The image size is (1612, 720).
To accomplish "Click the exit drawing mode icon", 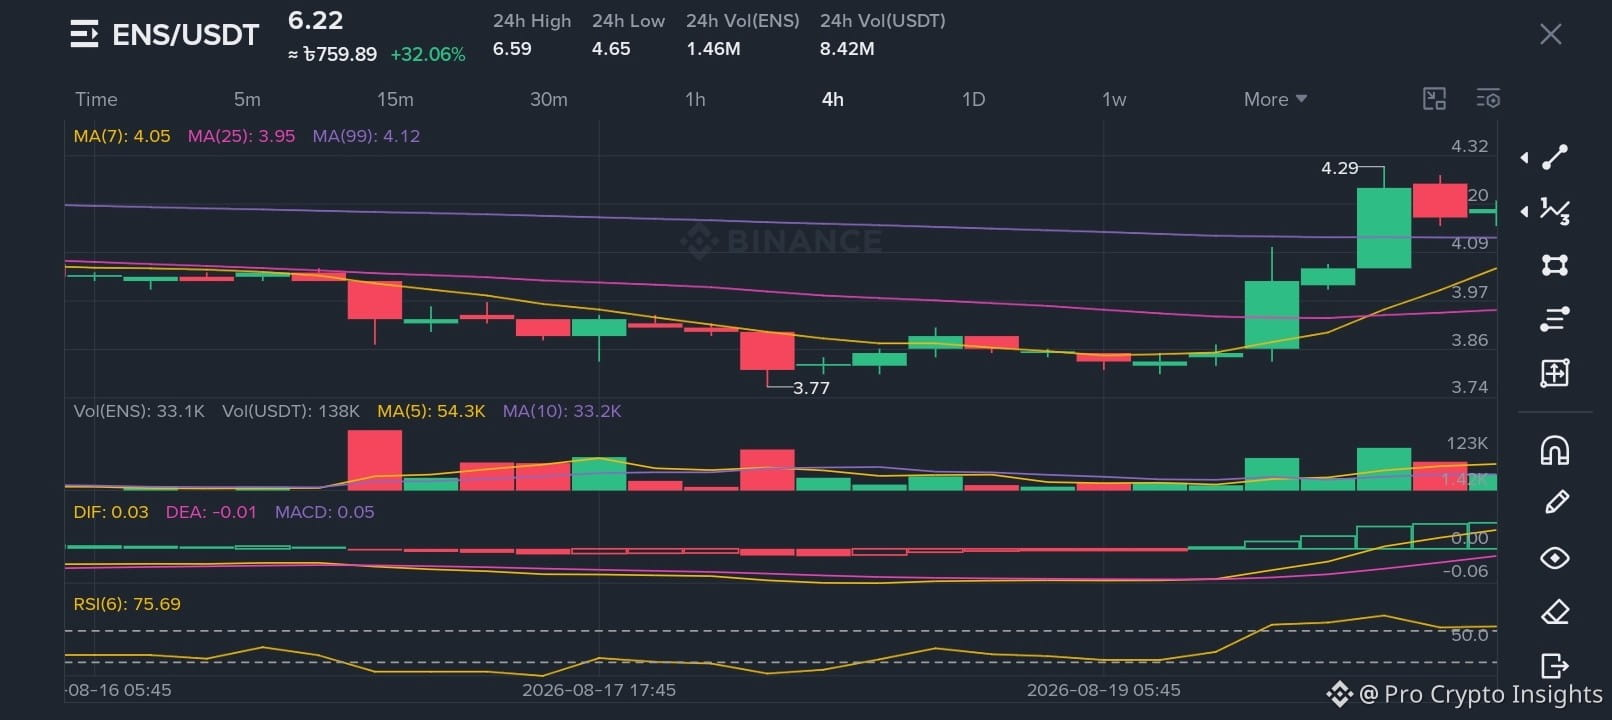I will pos(1555,665).
